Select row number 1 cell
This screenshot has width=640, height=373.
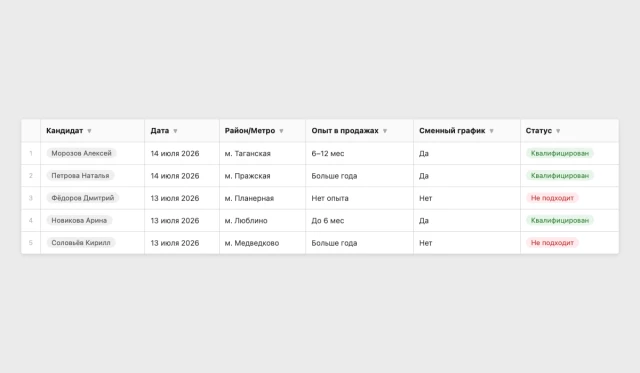[x=31, y=153]
